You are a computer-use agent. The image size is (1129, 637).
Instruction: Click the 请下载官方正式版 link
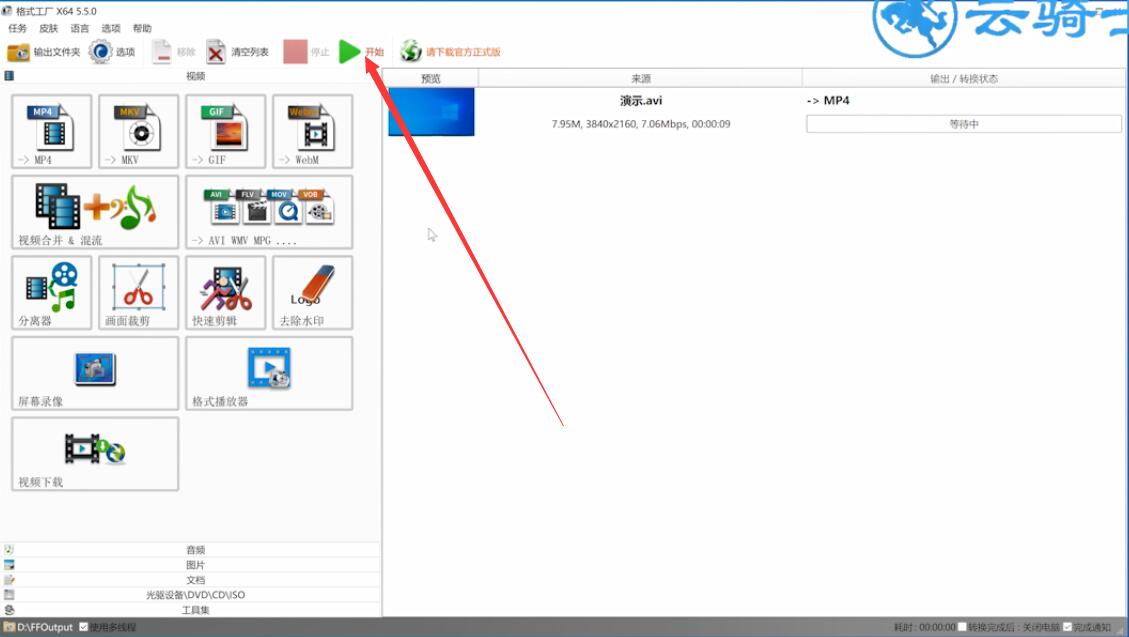tap(450, 52)
